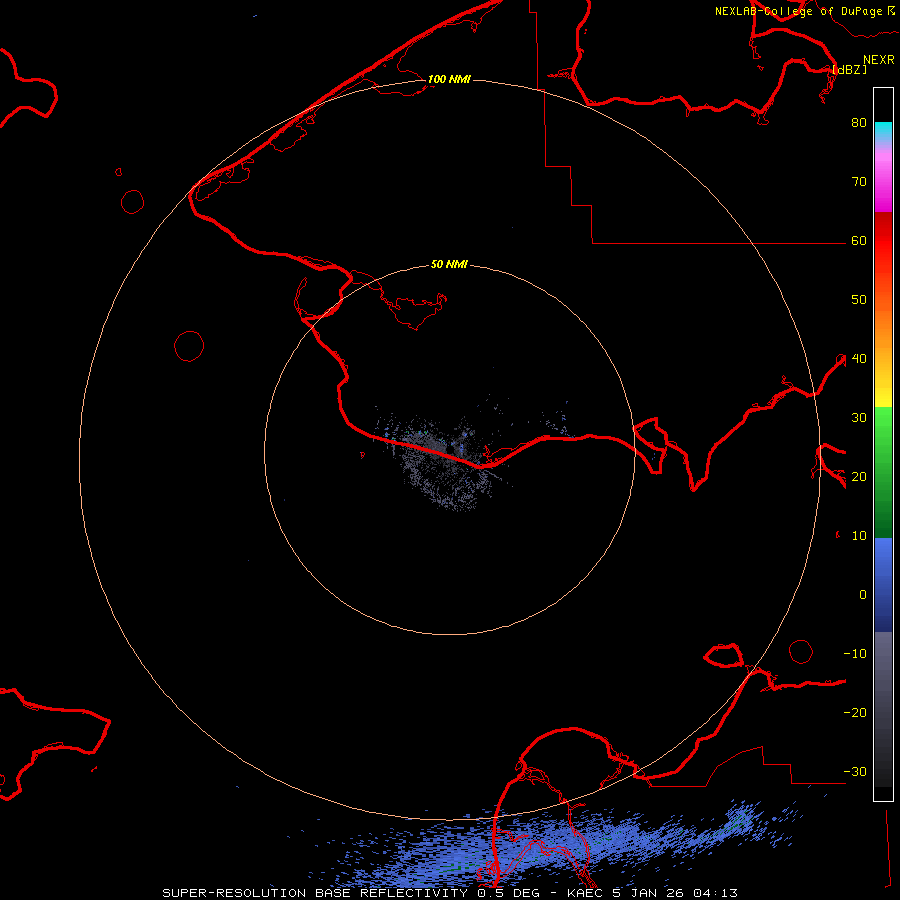Click the 70 value on the dBZ scale
This screenshot has height=900, width=900.
click(x=859, y=182)
